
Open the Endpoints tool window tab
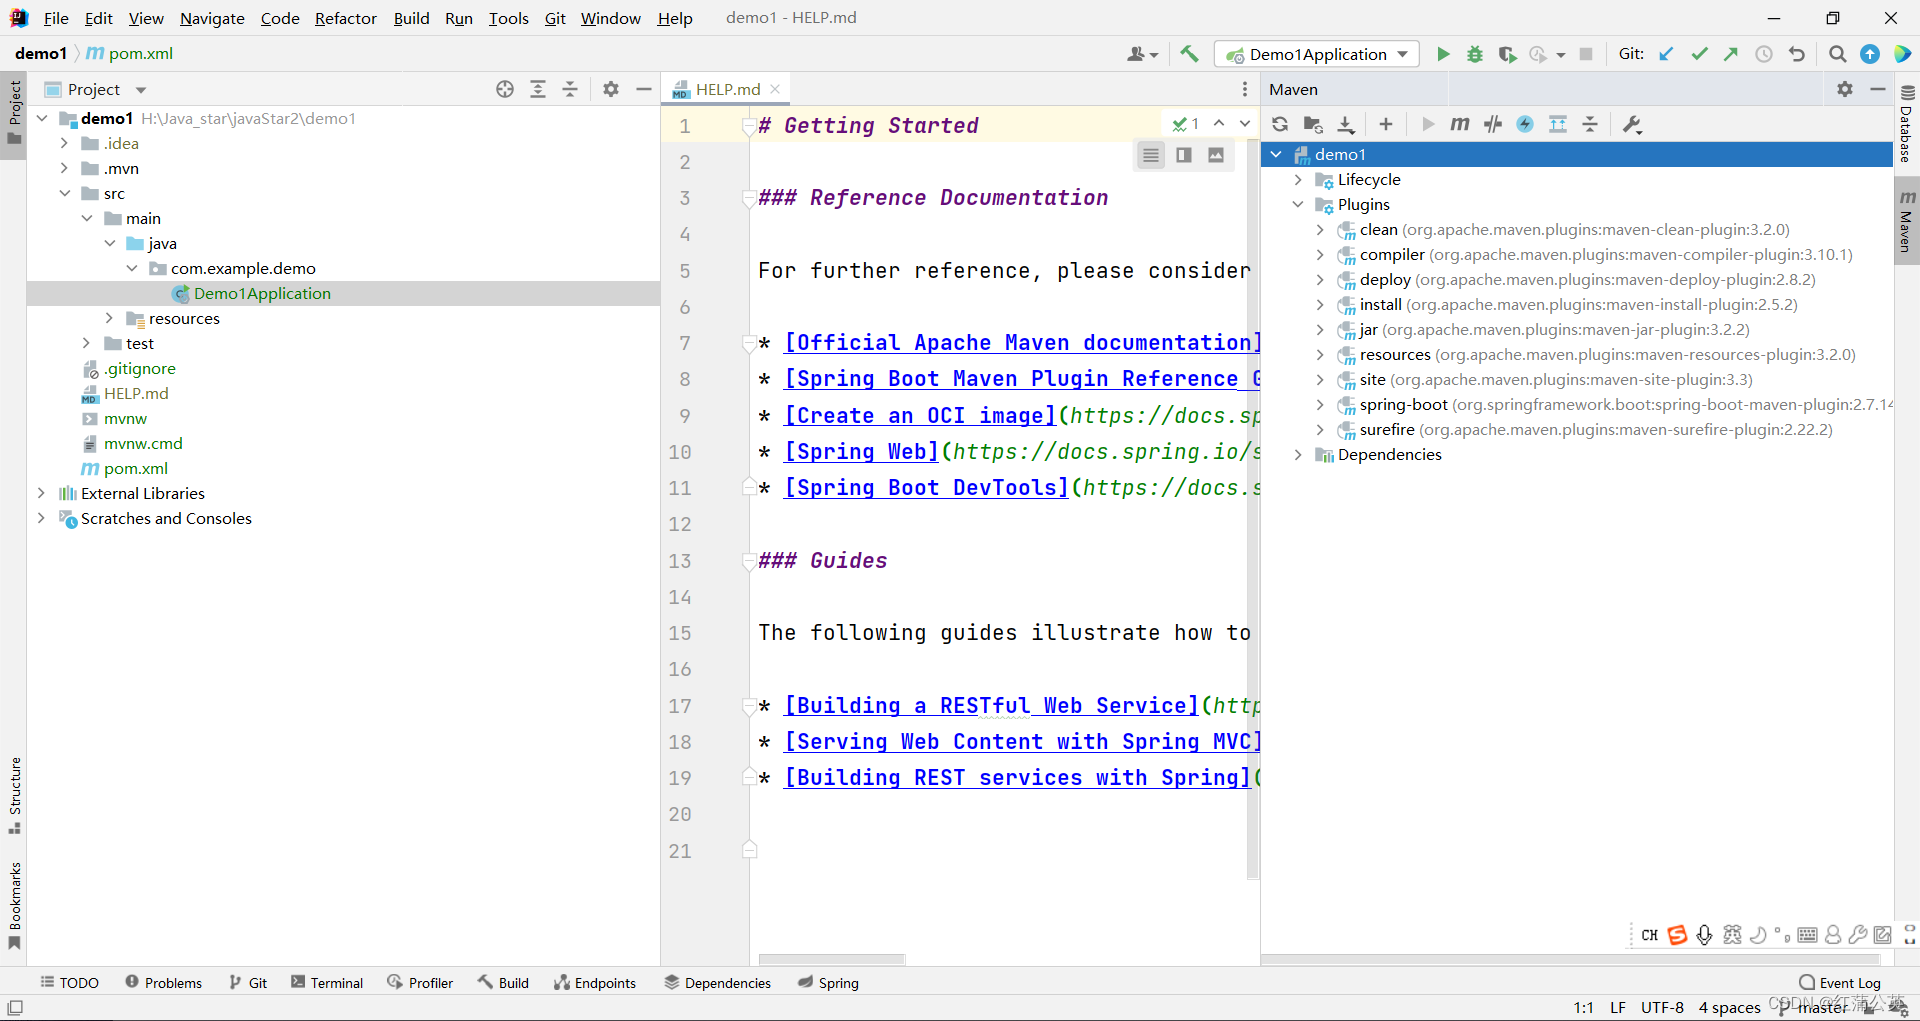coord(595,983)
